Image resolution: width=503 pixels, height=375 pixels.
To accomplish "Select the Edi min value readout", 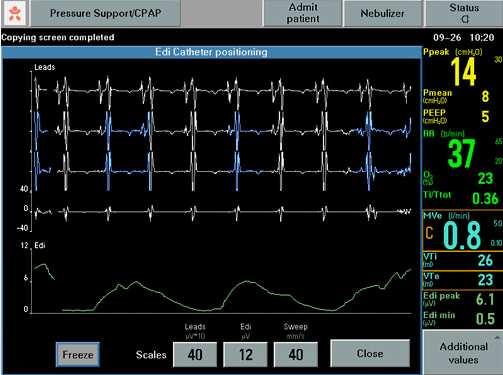I will 485,319.
